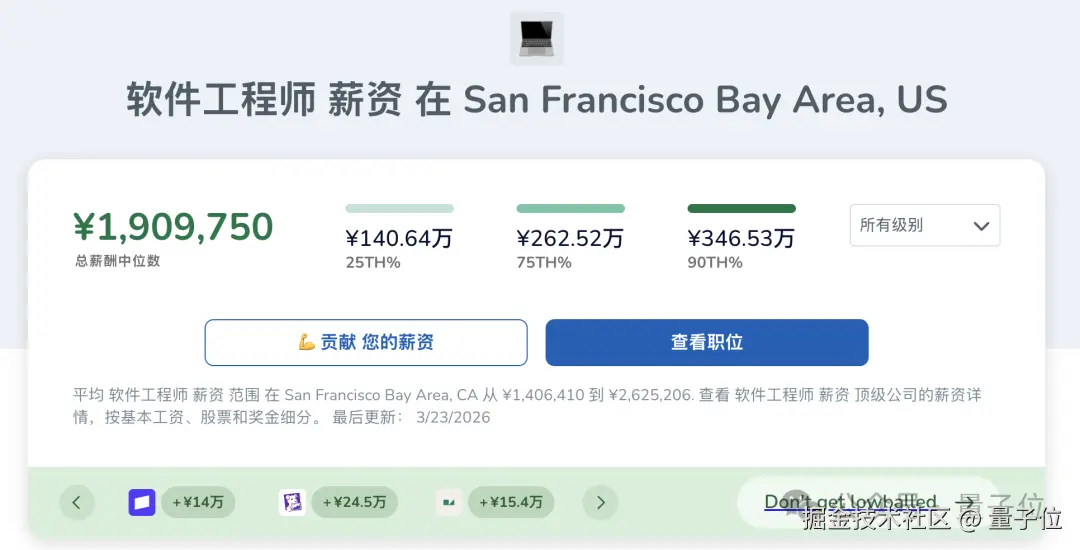Screen dimensions: 1080x550
Task: Click the company logo beside +¥15.4万
Action: [449, 502]
